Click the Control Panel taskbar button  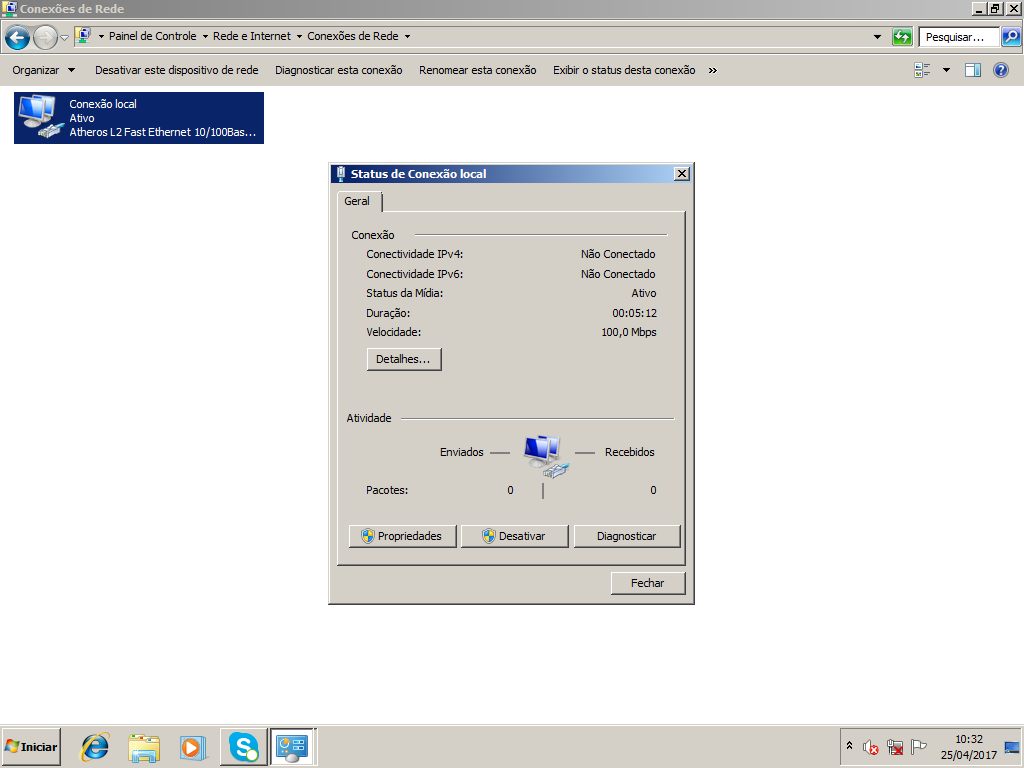(x=293, y=747)
